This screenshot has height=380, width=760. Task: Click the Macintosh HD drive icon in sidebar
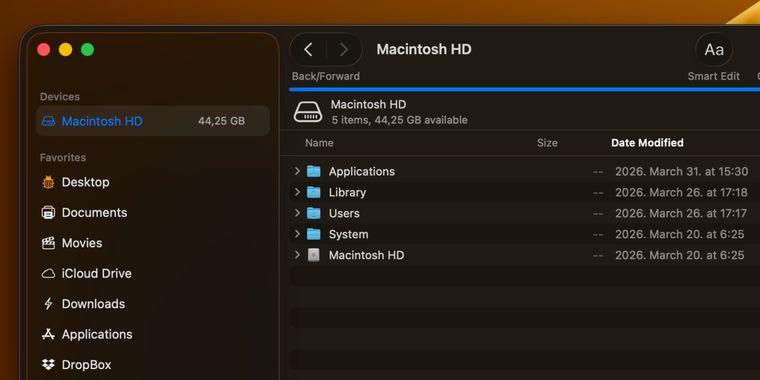[x=48, y=121]
